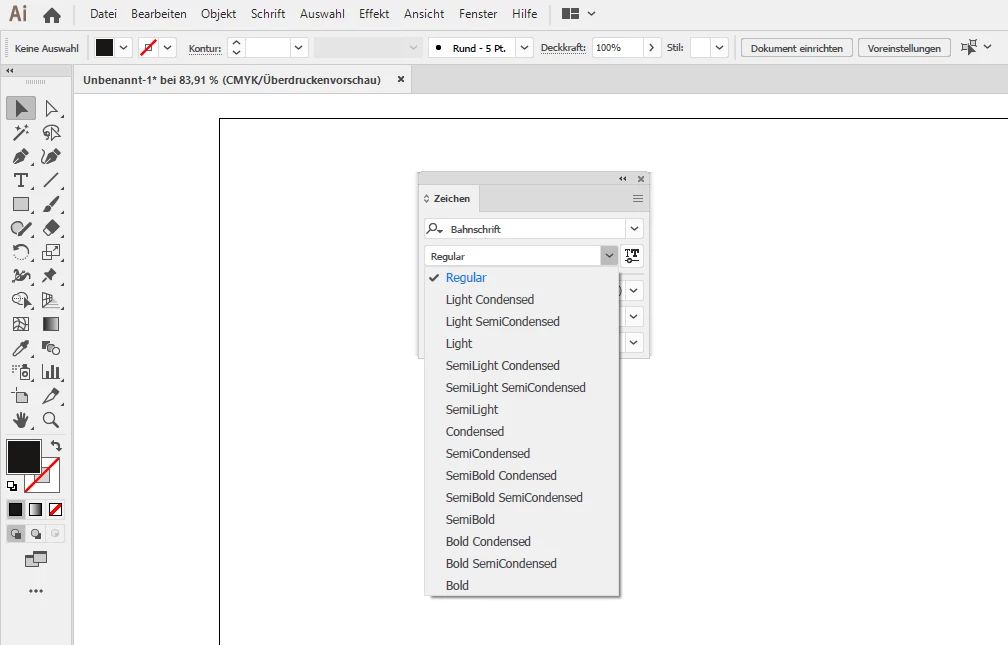Click Voreinstellungen button

point(904,48)
